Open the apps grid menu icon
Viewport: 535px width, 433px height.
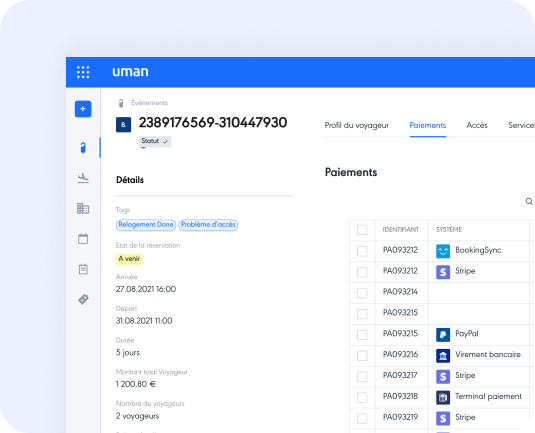click(83, 72)
